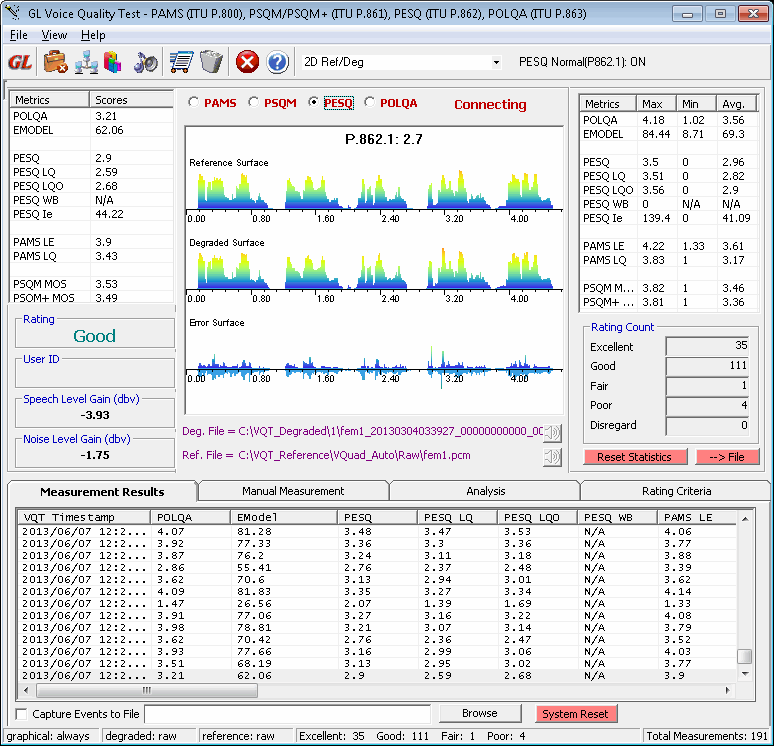Image resolution: width=774 pixels, height=747 pixels.
Task: Open the View menu
Action: click(54, 35)
